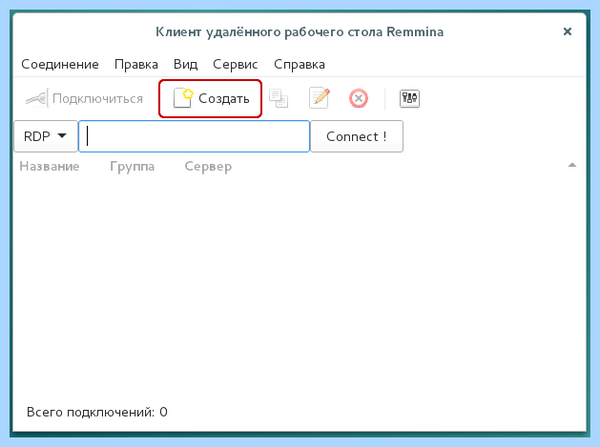600x447 pixels.
Task: Click Создать to create new connection
Action: tap(210, 99)
